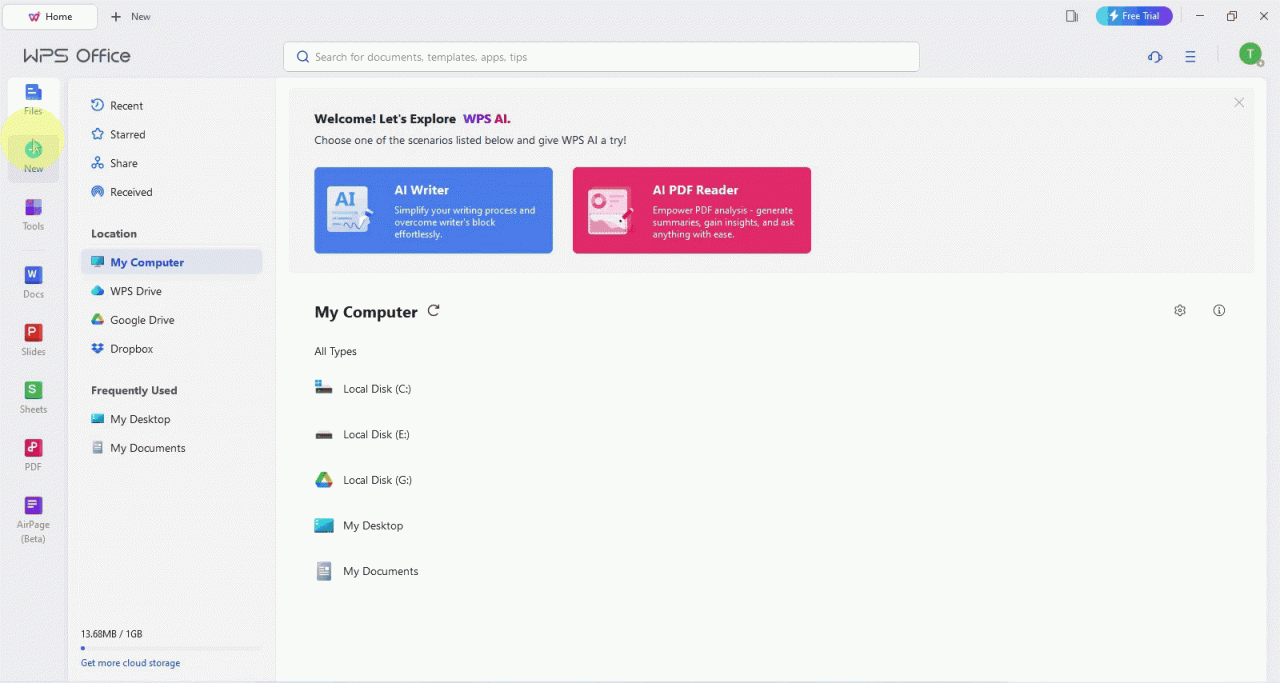Screen dimensions: 1280x683
Task: Click the cloud storage usage bar
Action: [171, 648]
